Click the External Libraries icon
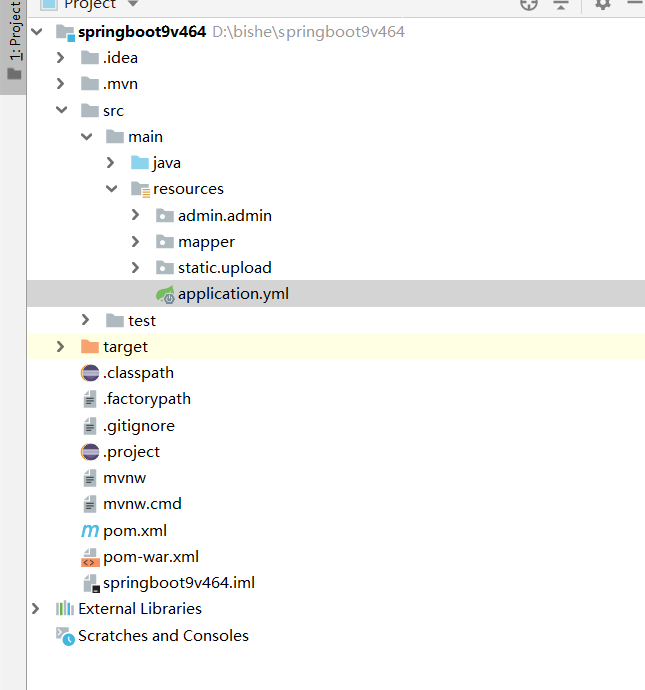 coord(65,609)
